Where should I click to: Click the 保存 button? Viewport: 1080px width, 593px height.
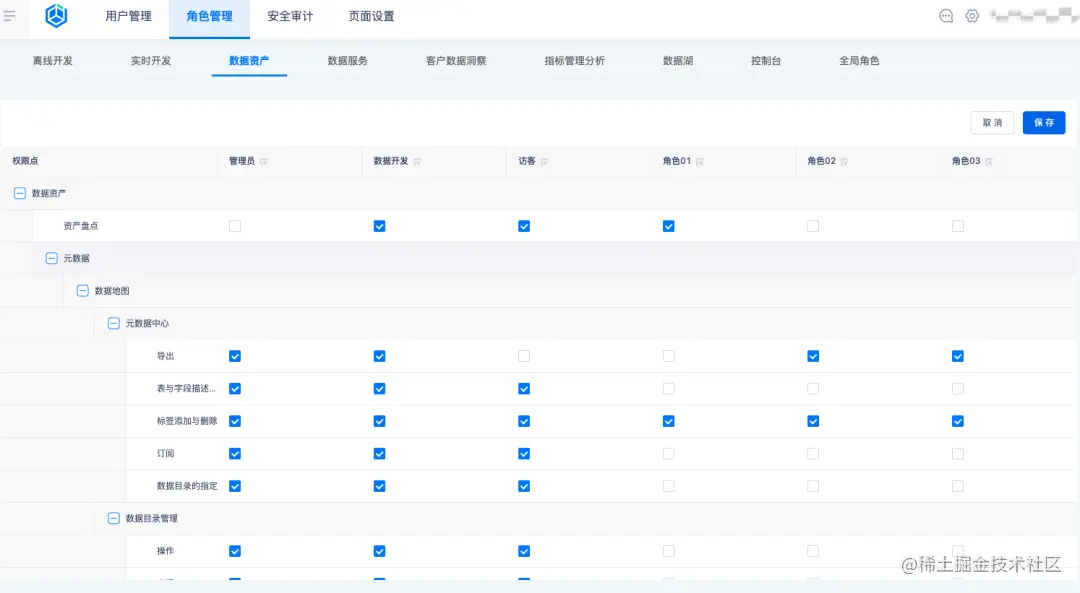click(x=1043, y=122)
